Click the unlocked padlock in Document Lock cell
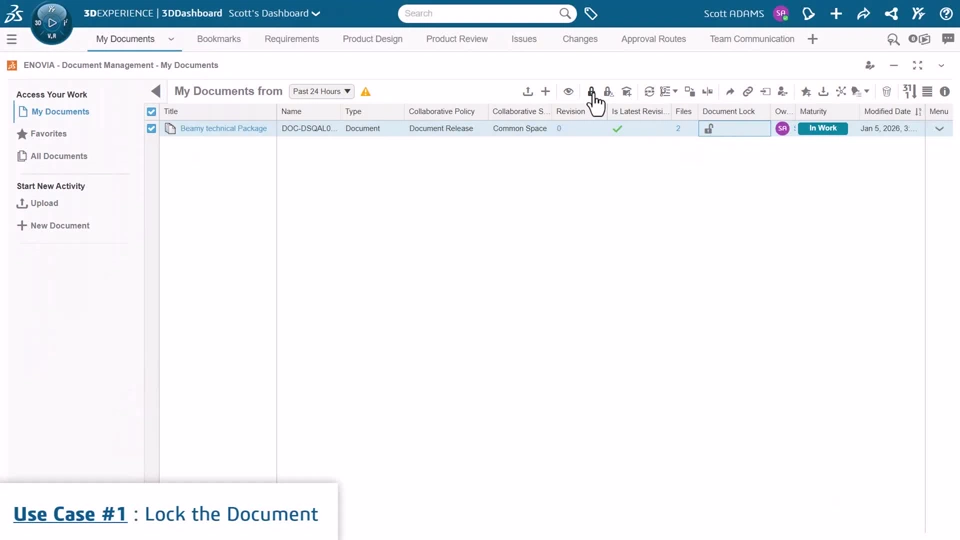This screenshot has height=540, width=960. point(709,129)
